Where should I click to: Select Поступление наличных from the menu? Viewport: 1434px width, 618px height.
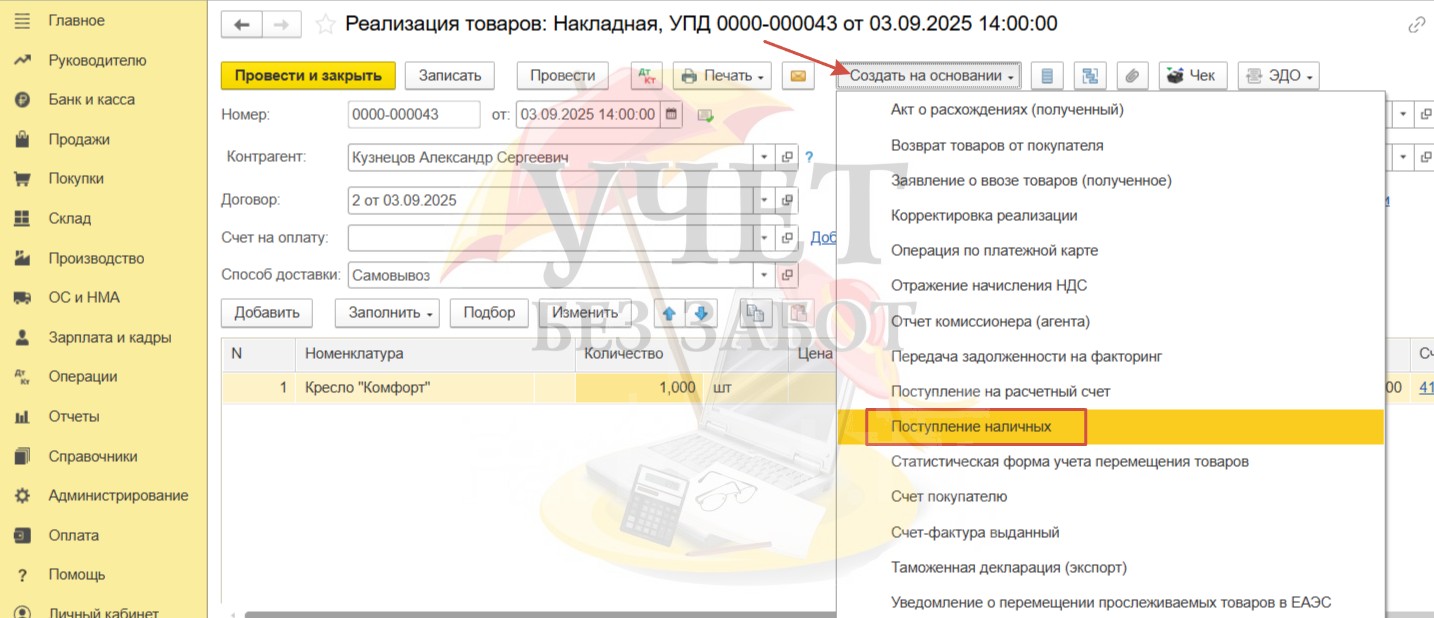[971, 427]
